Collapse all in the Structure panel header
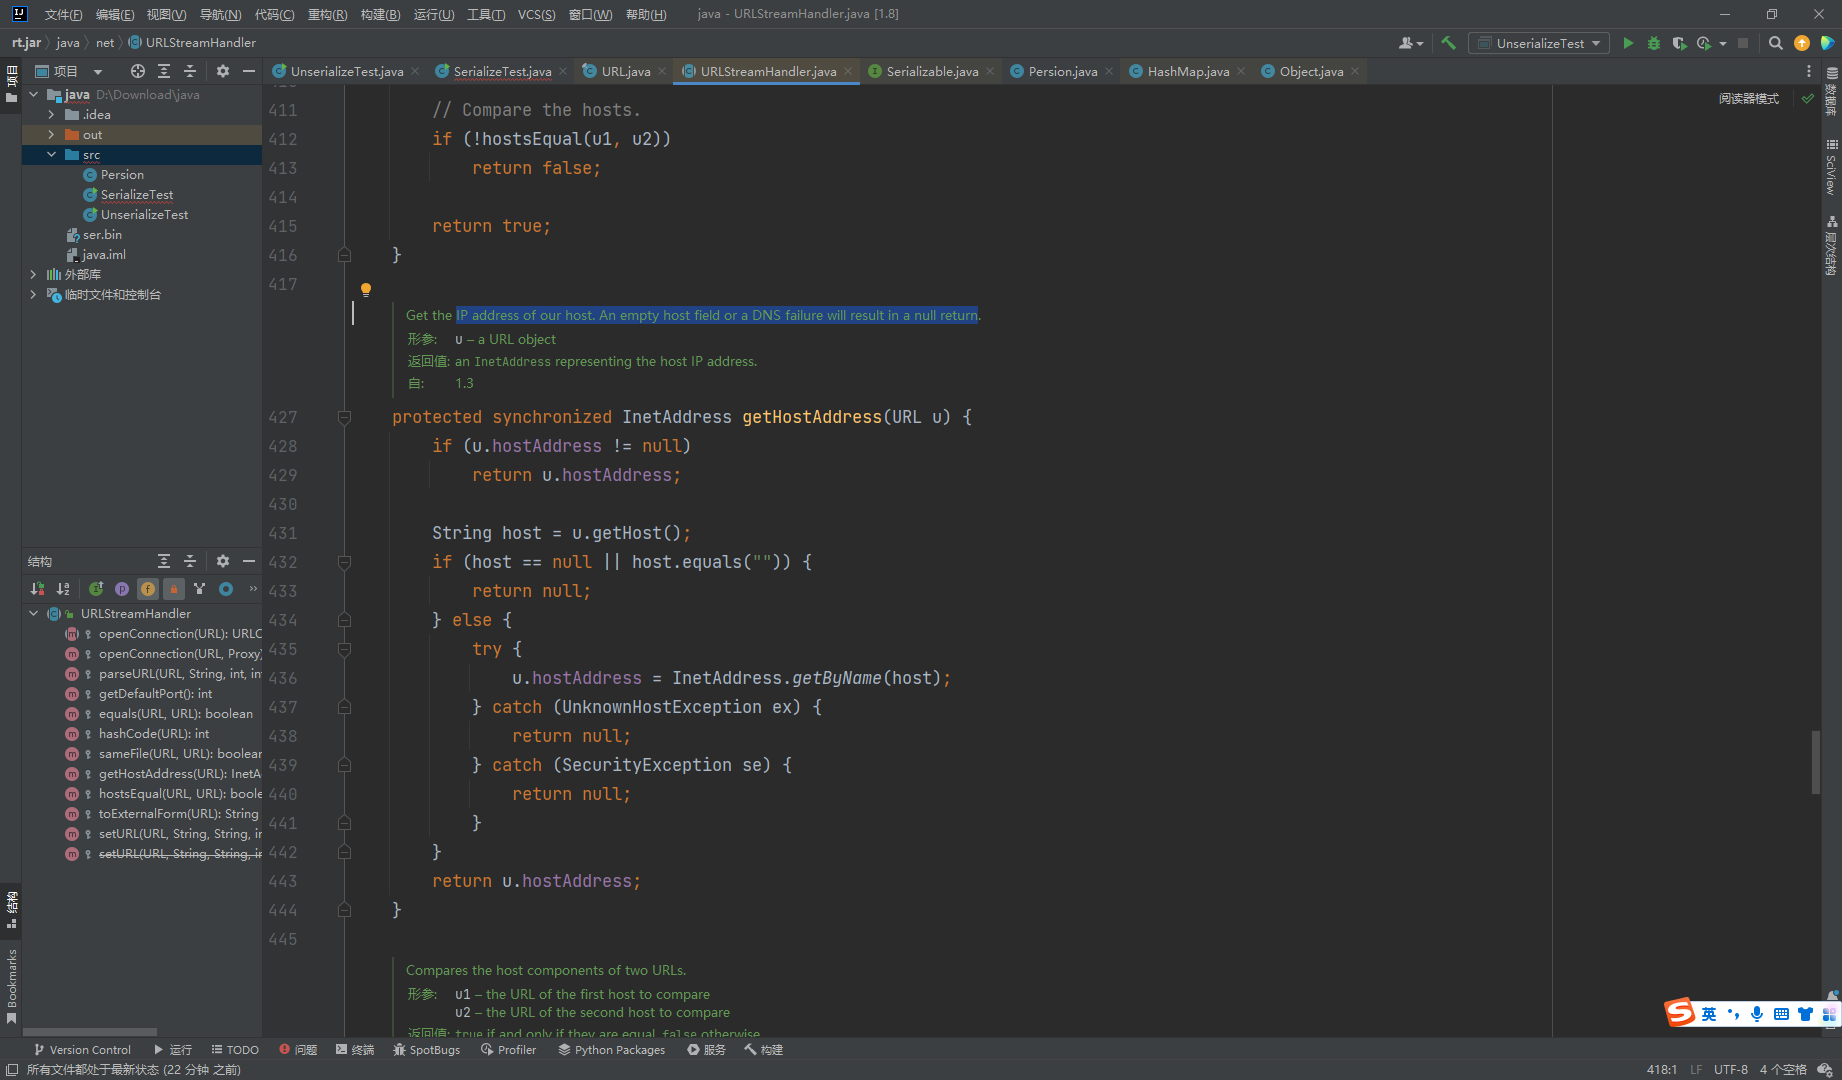Image resolution: width=1842 pixels, height=1080 pixels. tap(190, 561)
